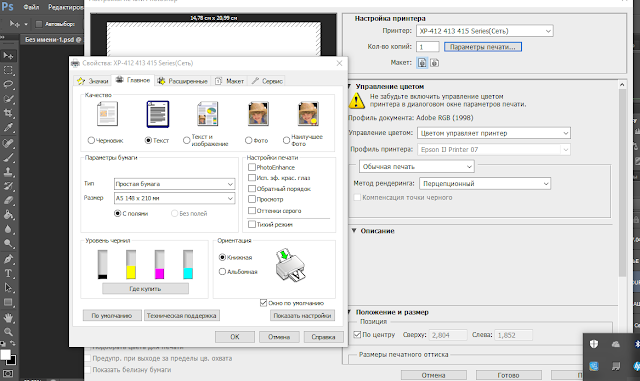Screen dimensions: 640x381
Task: Open Управление цветом dropdown
Action: [x=493, y=133]
